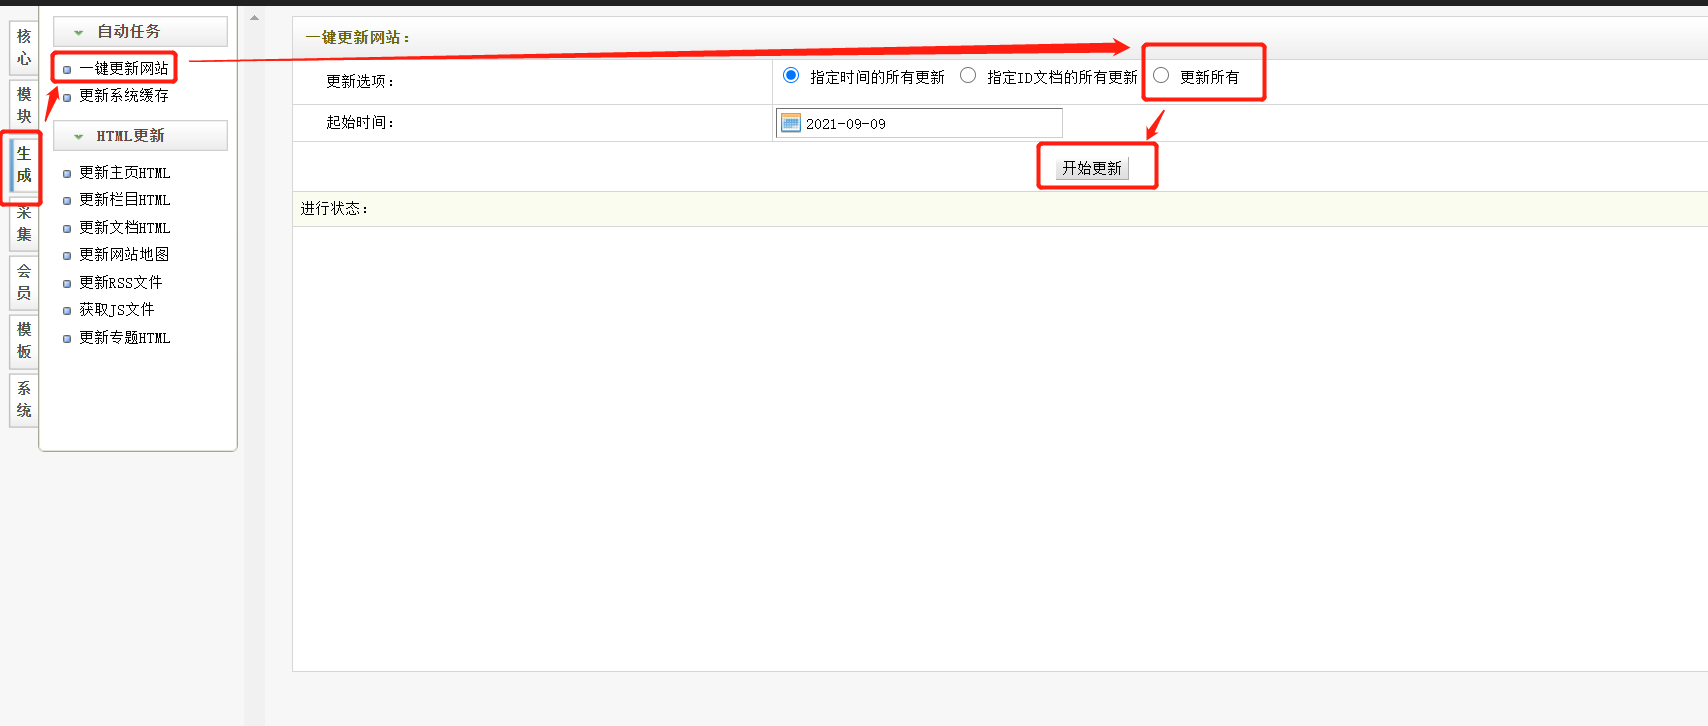Click the 一键更新网站 page title text
1708x726 pixels.
click(357, 37)
